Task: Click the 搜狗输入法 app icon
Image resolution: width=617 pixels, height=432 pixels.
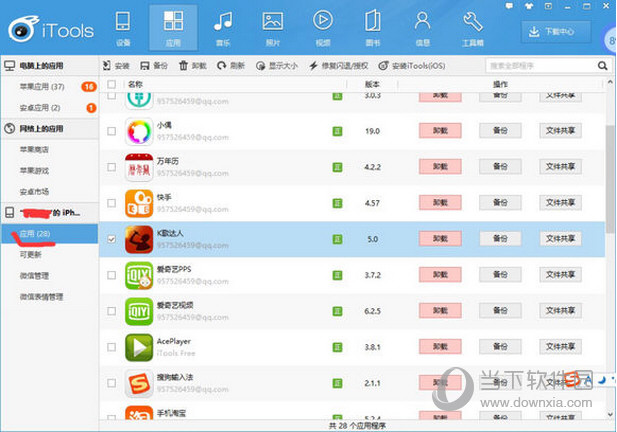Action: pyautogui.click(x=139, y=383)
